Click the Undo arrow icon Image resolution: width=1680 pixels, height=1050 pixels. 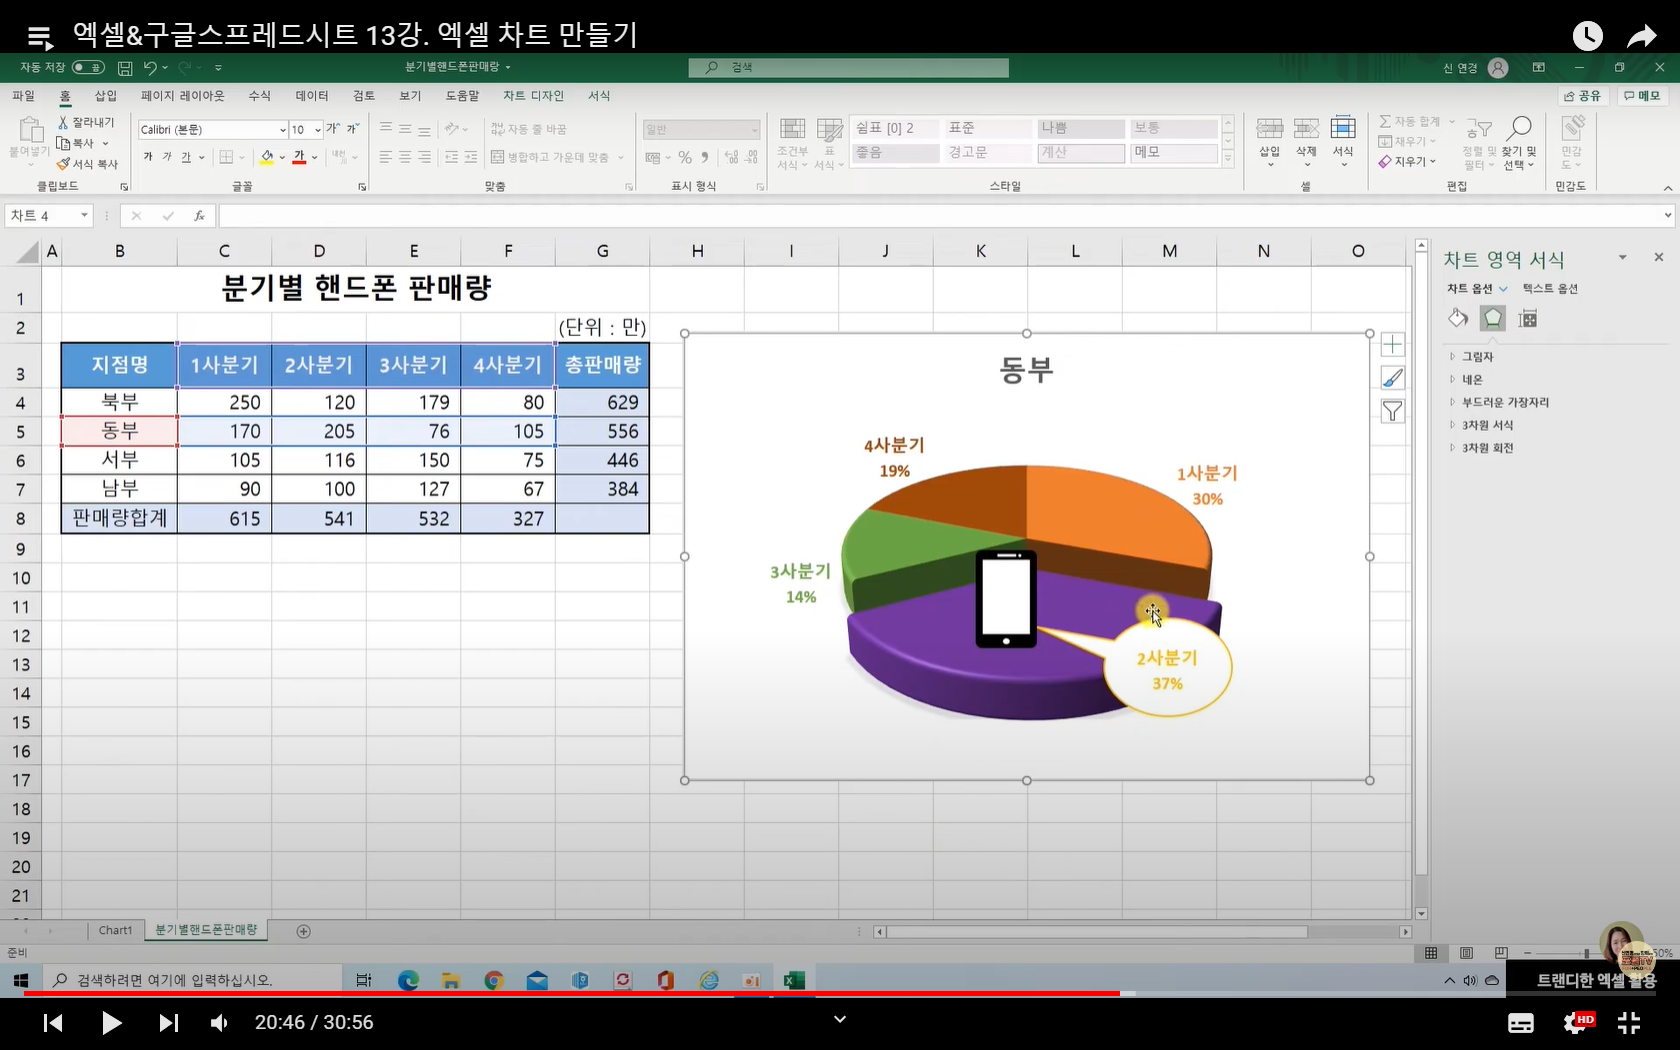coord(150,67)
